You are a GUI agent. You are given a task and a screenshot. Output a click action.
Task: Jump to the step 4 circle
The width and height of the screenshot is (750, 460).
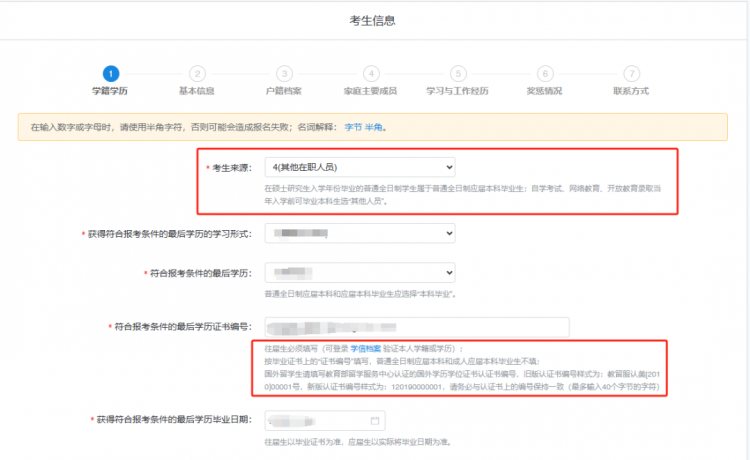point(371,73)
